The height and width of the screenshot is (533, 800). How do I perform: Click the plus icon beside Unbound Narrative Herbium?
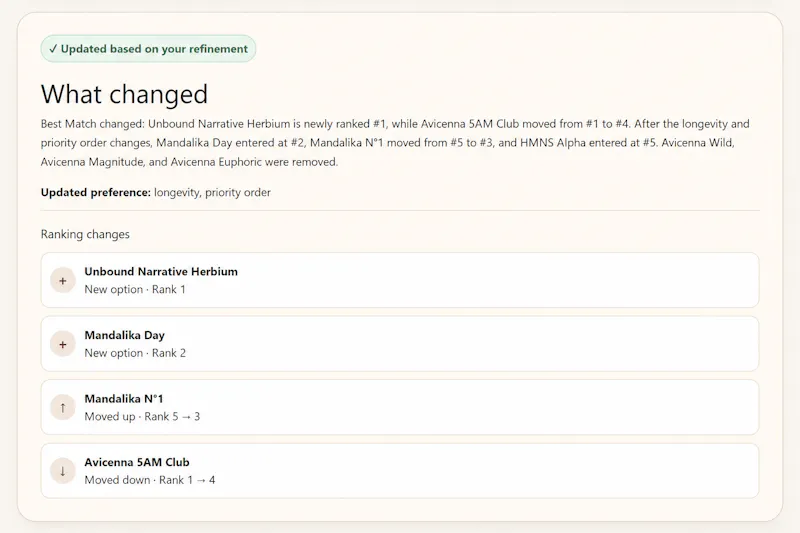(x=63, y=281)
